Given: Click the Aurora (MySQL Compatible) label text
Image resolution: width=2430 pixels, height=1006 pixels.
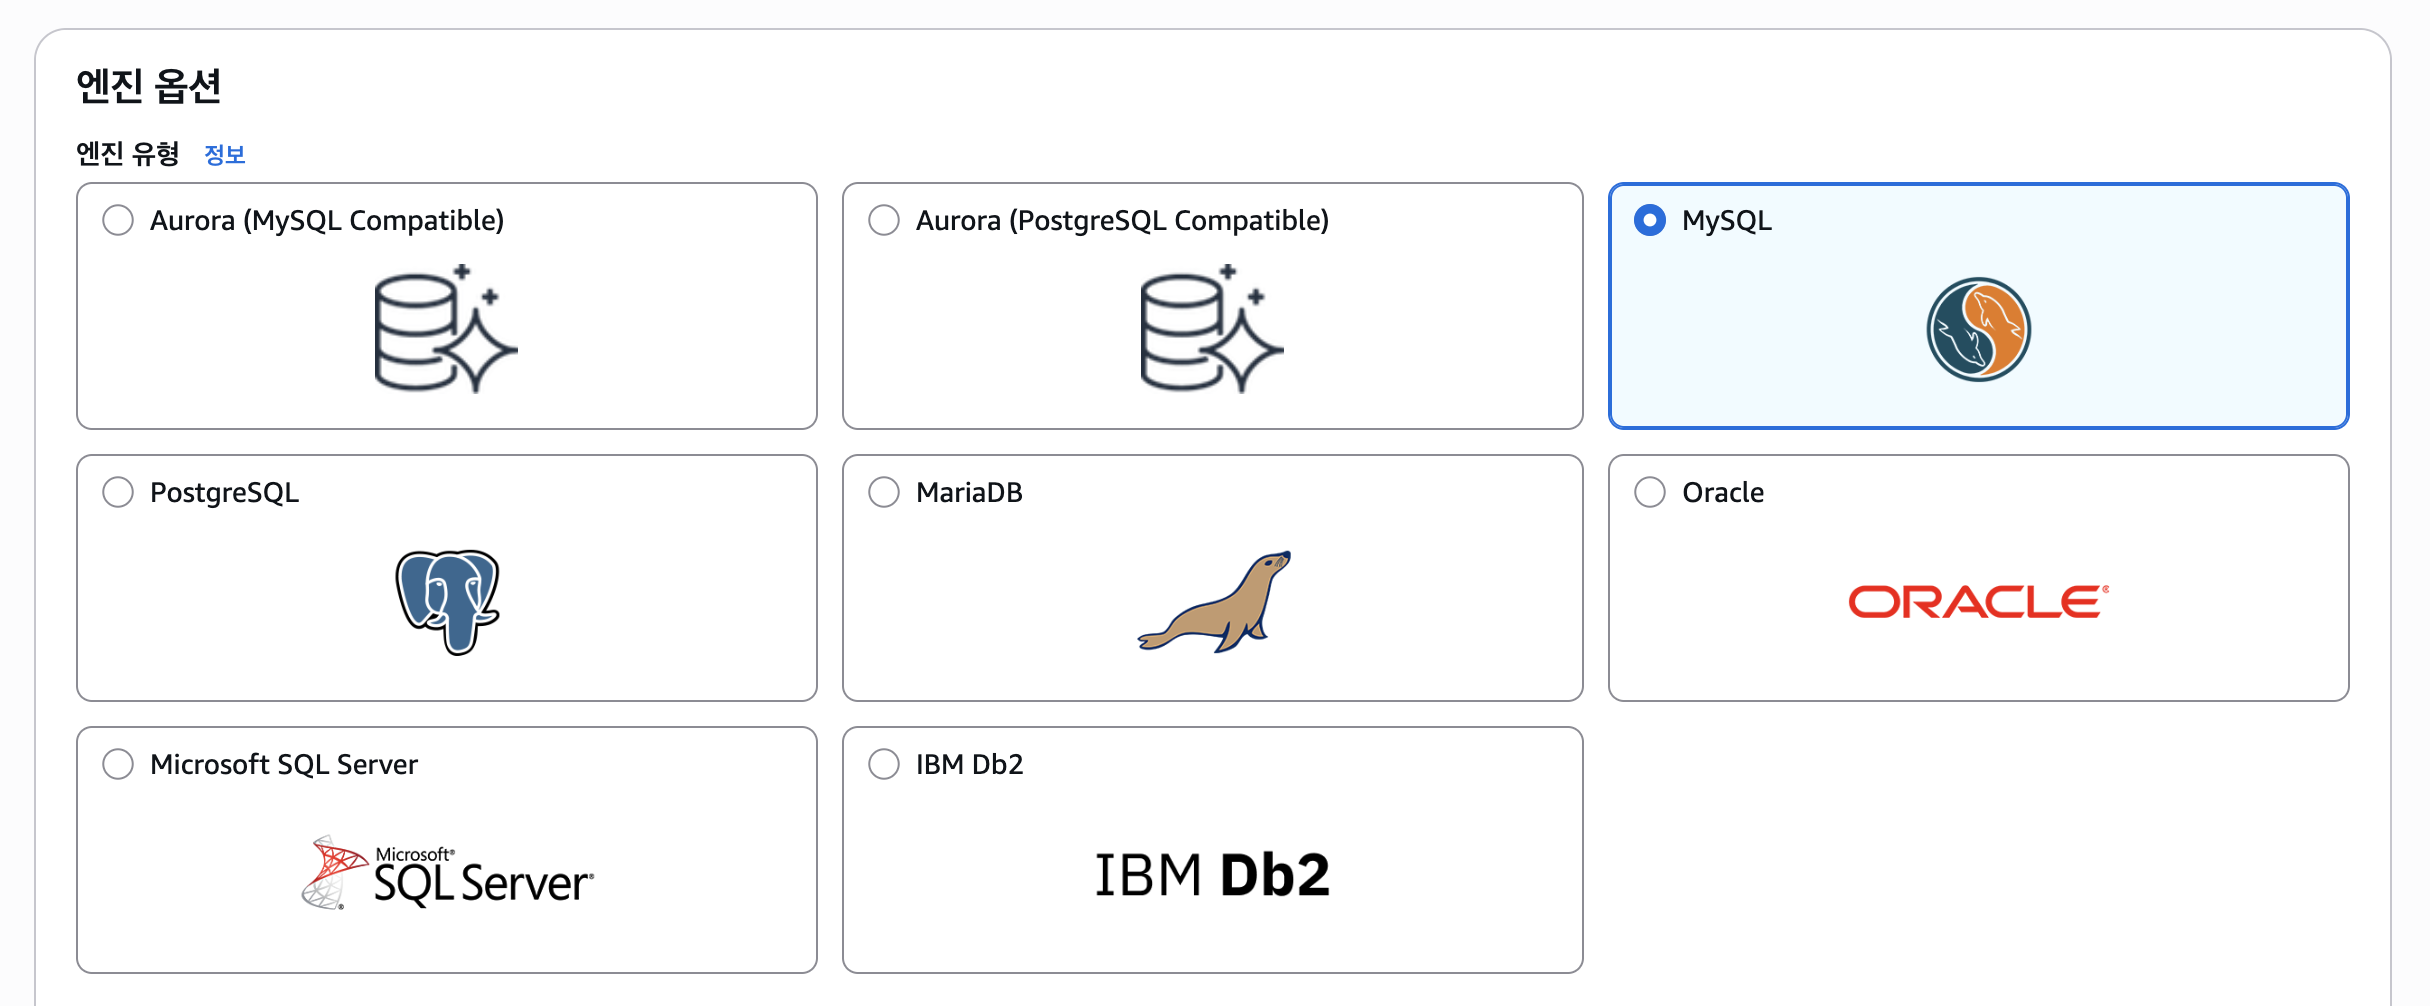Looking at the screenshot, I should tap(327, 220).
